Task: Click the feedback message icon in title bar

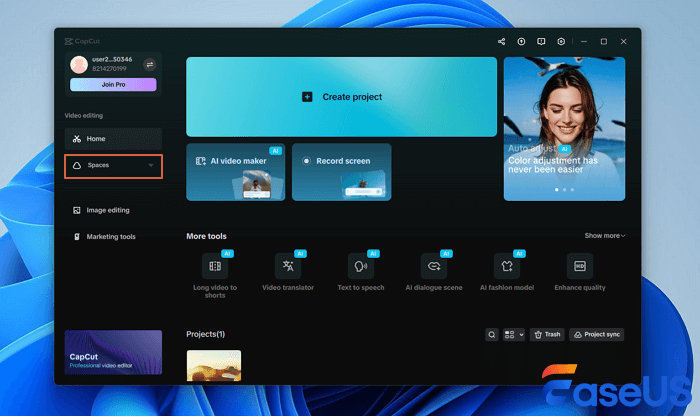Action: (541, 41)
